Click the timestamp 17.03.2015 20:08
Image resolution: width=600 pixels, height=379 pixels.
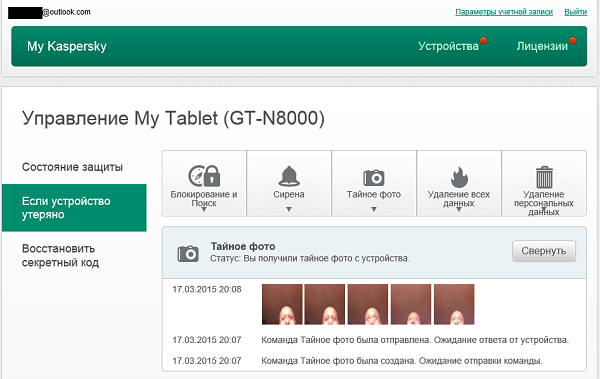click(x=207, y=289)
